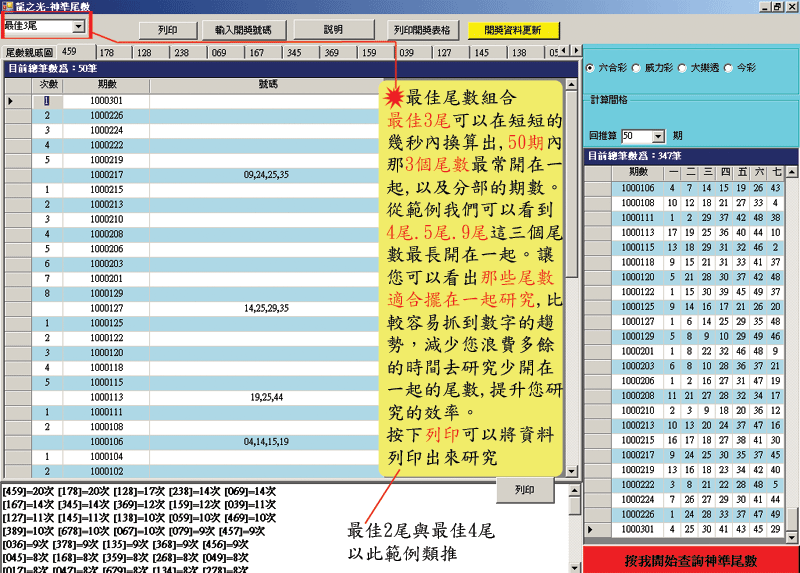Viewport: 800px width, 573px height.
Task: Click the 列印開獎表格 button
Action: [422, 30]
